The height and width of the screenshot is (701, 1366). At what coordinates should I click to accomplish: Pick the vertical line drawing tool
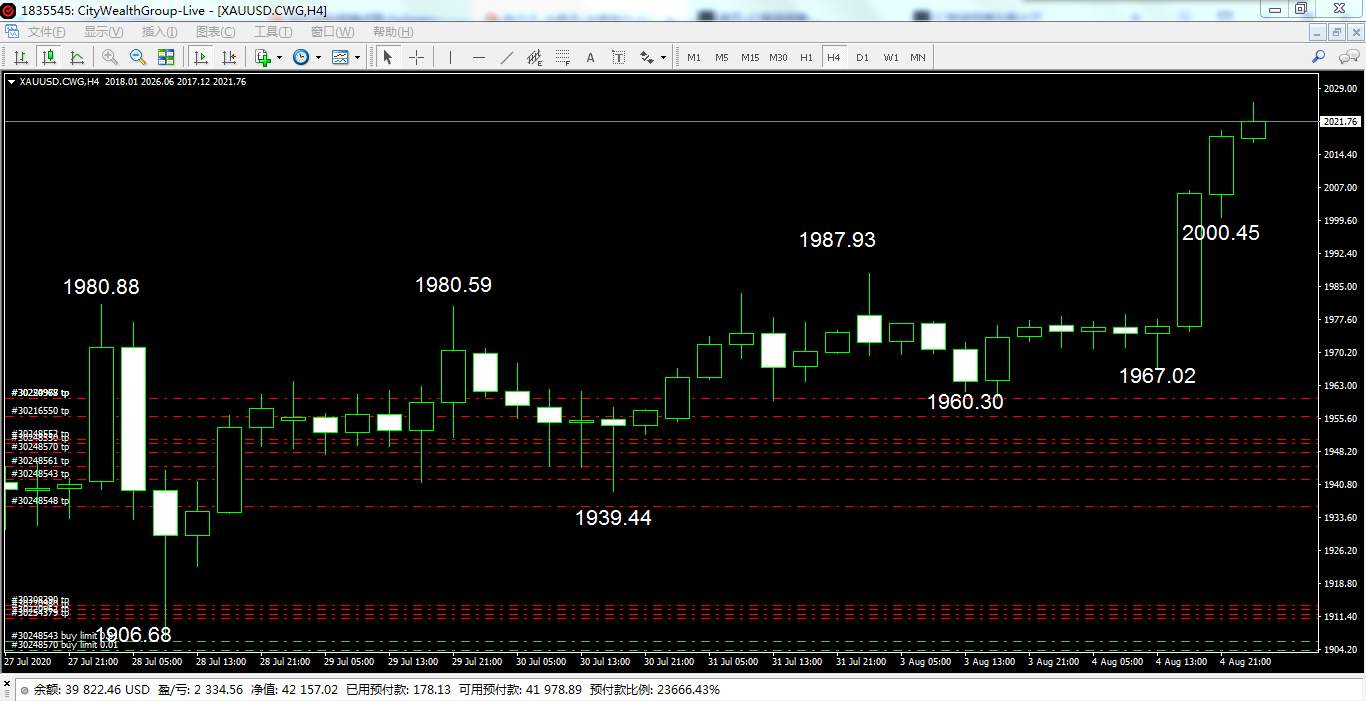[x=450, y=57]
